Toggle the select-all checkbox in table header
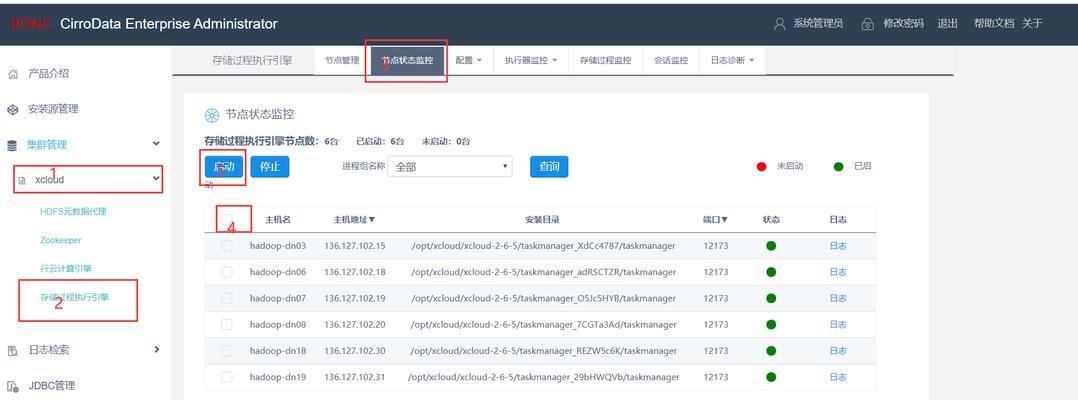Image resolution: width=1078 pixels, height=400 pixels. pos(227,219)
